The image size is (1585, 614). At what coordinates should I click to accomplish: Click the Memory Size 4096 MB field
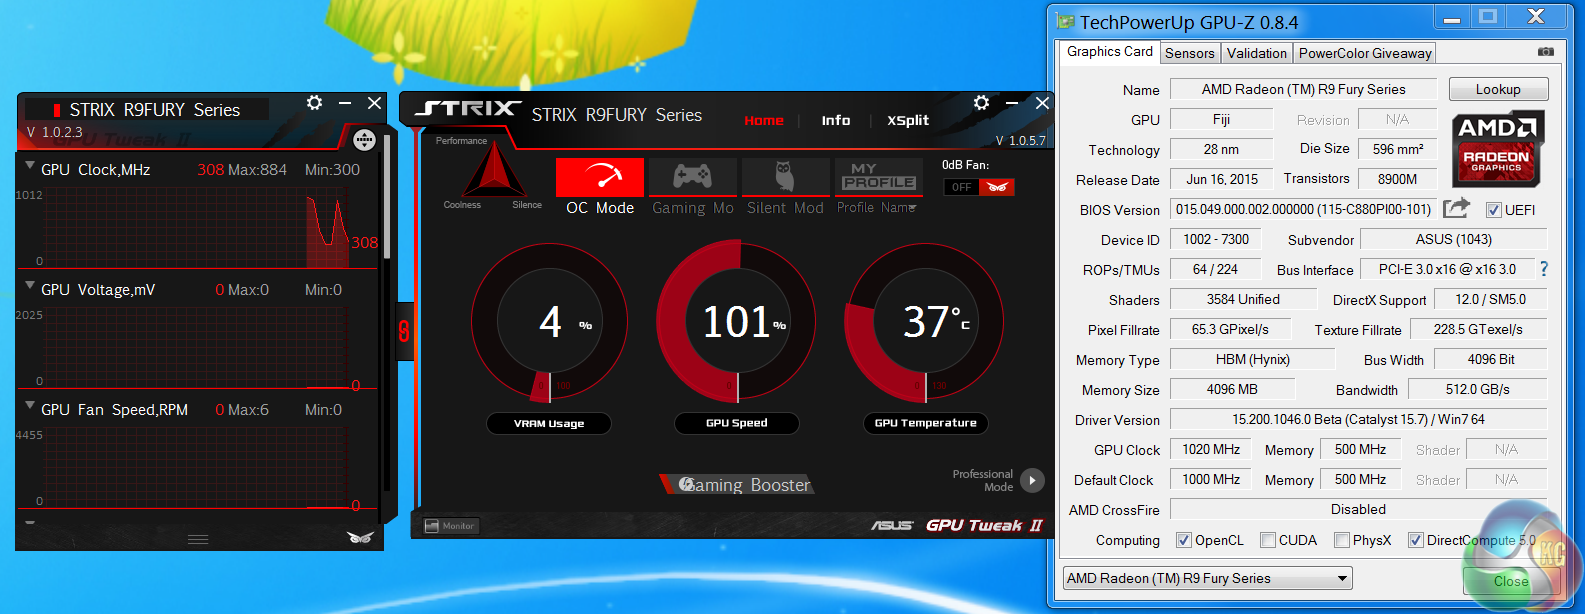point(1232,389)
